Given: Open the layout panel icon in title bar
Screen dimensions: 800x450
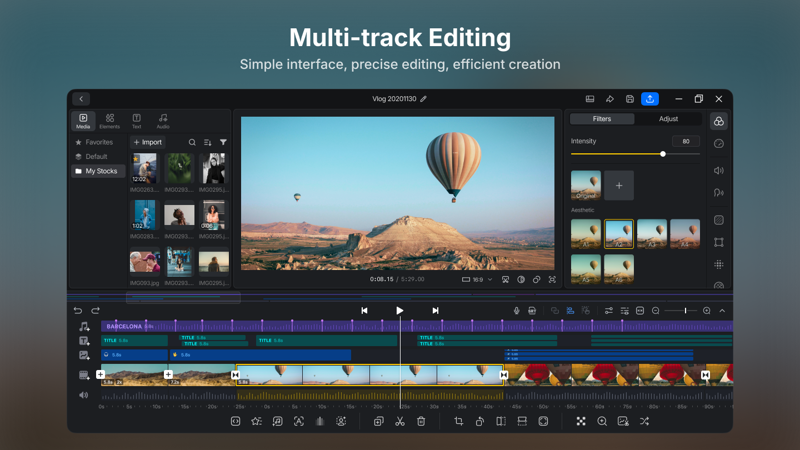Looking at the screenshot, I should 590,99.
